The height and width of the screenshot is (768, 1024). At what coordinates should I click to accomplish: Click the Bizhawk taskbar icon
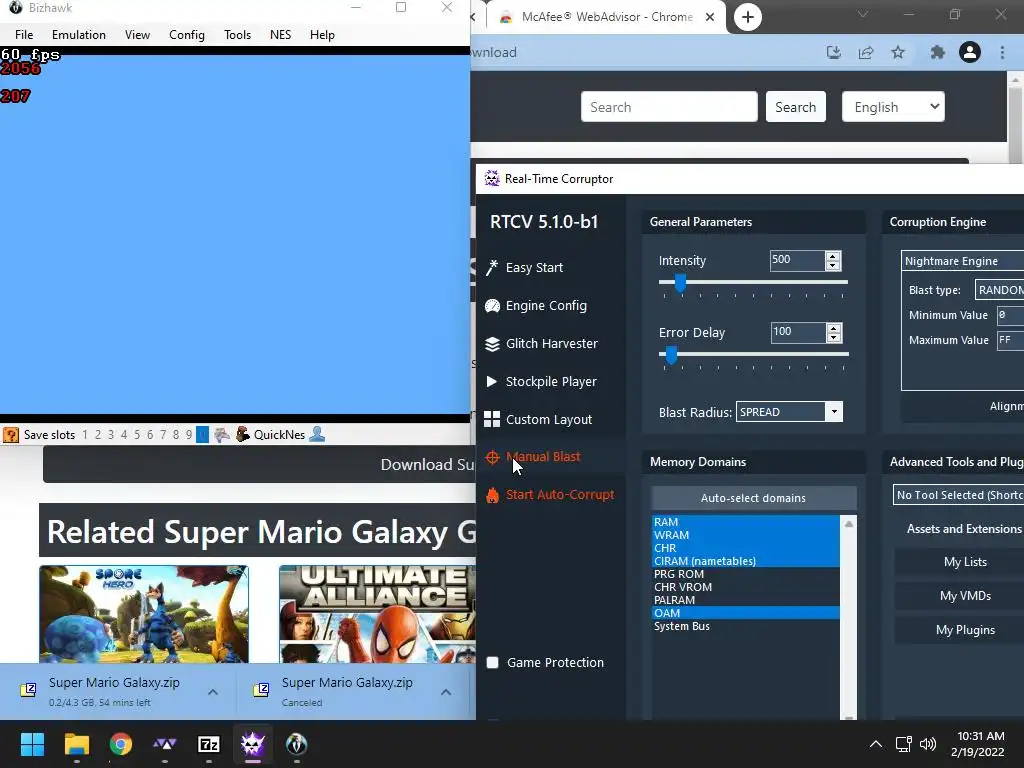[296, 744]
